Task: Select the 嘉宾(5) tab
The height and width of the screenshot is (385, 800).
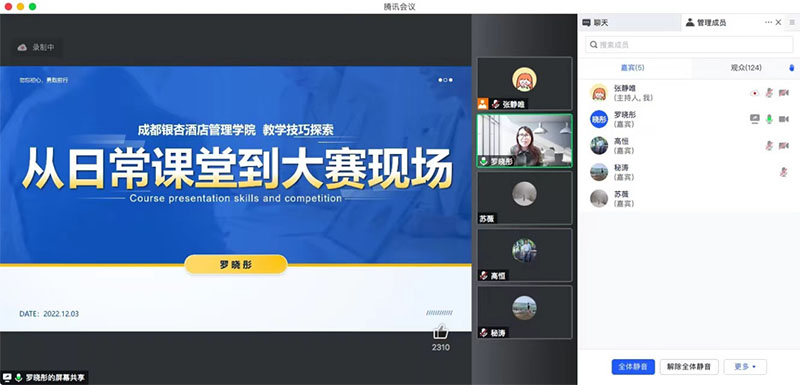Action: click(633, 68)
